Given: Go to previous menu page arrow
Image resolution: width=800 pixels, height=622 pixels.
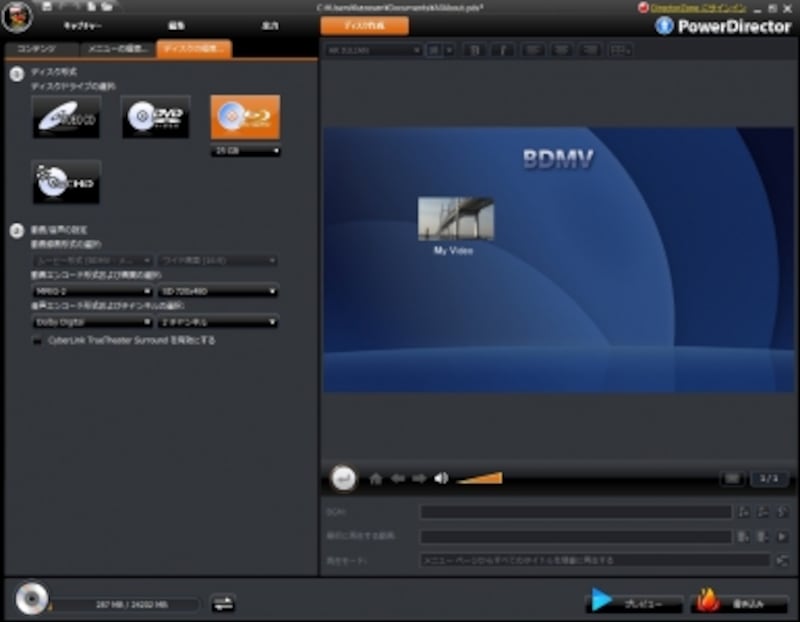Looking at the screenshot, I should (398, 479).
